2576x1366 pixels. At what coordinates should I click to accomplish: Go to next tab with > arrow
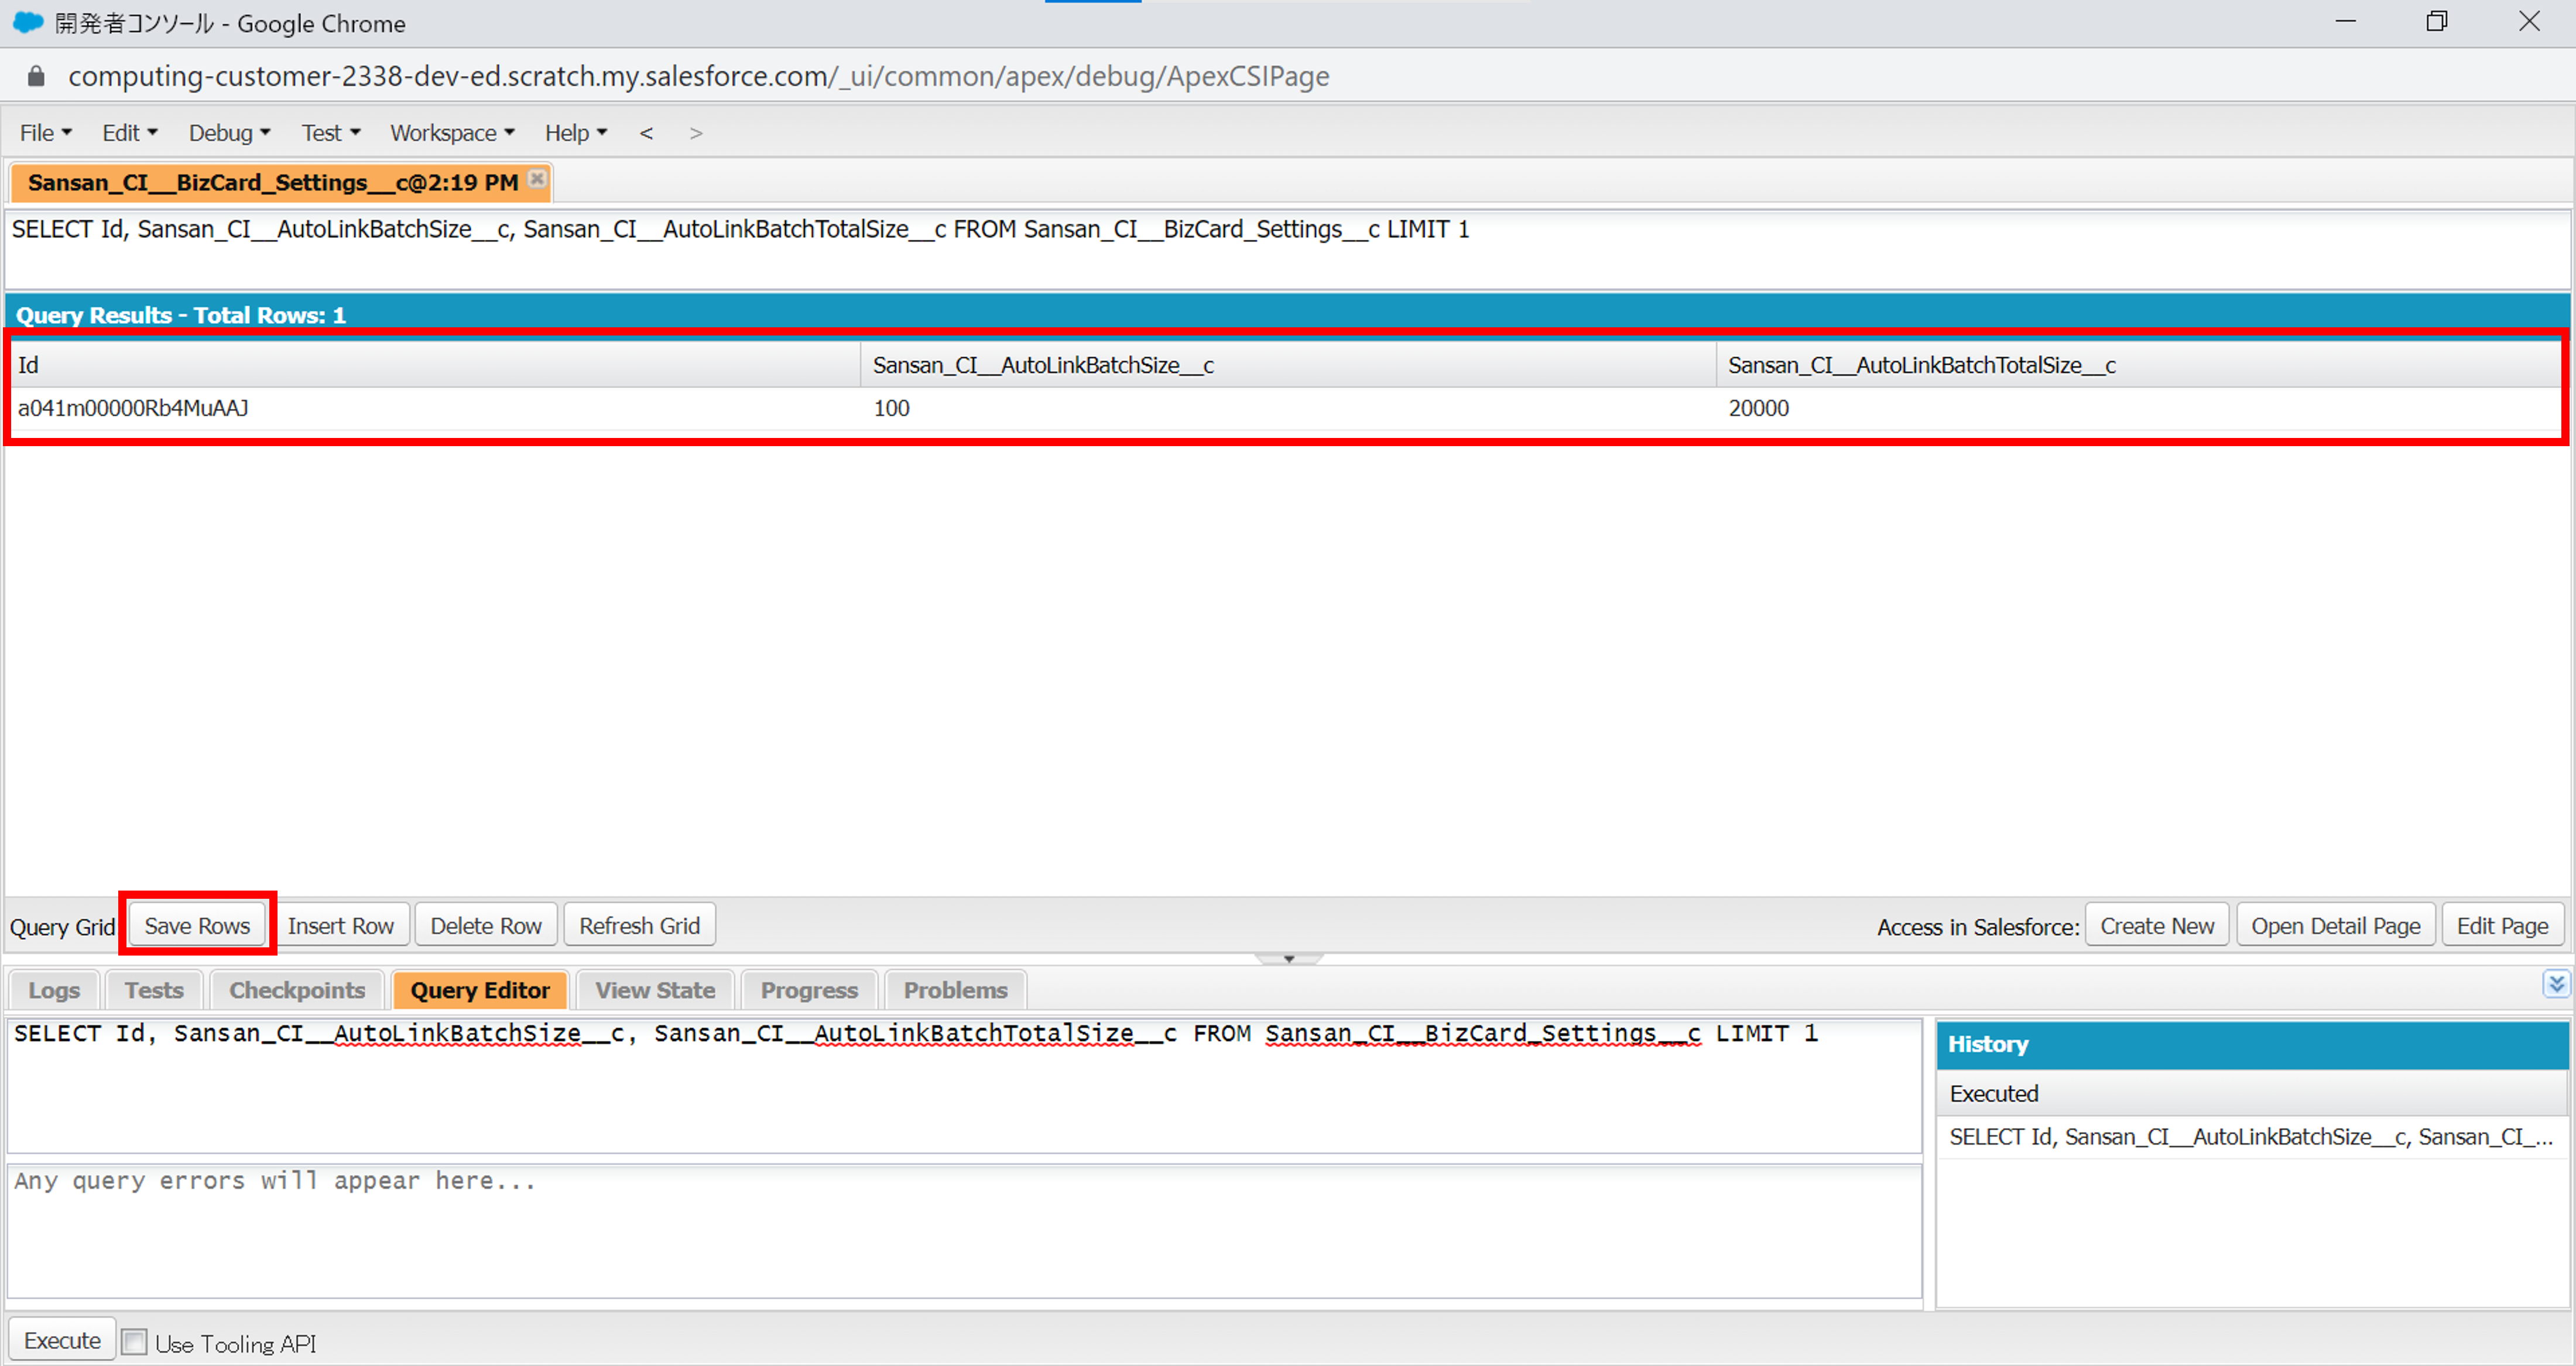coord(696,133)
